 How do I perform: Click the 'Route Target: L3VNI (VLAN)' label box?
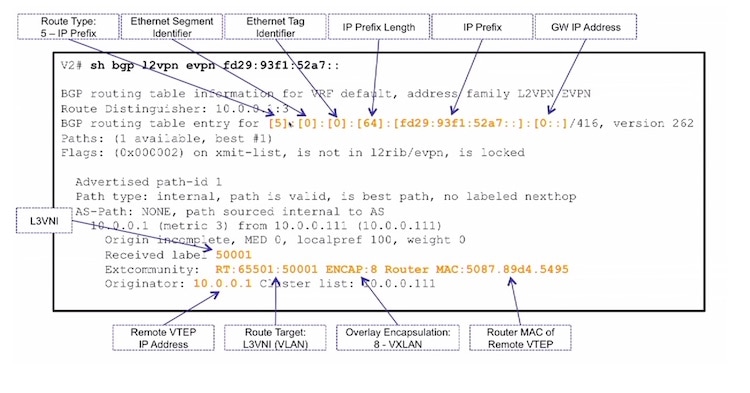coord(275,338)
